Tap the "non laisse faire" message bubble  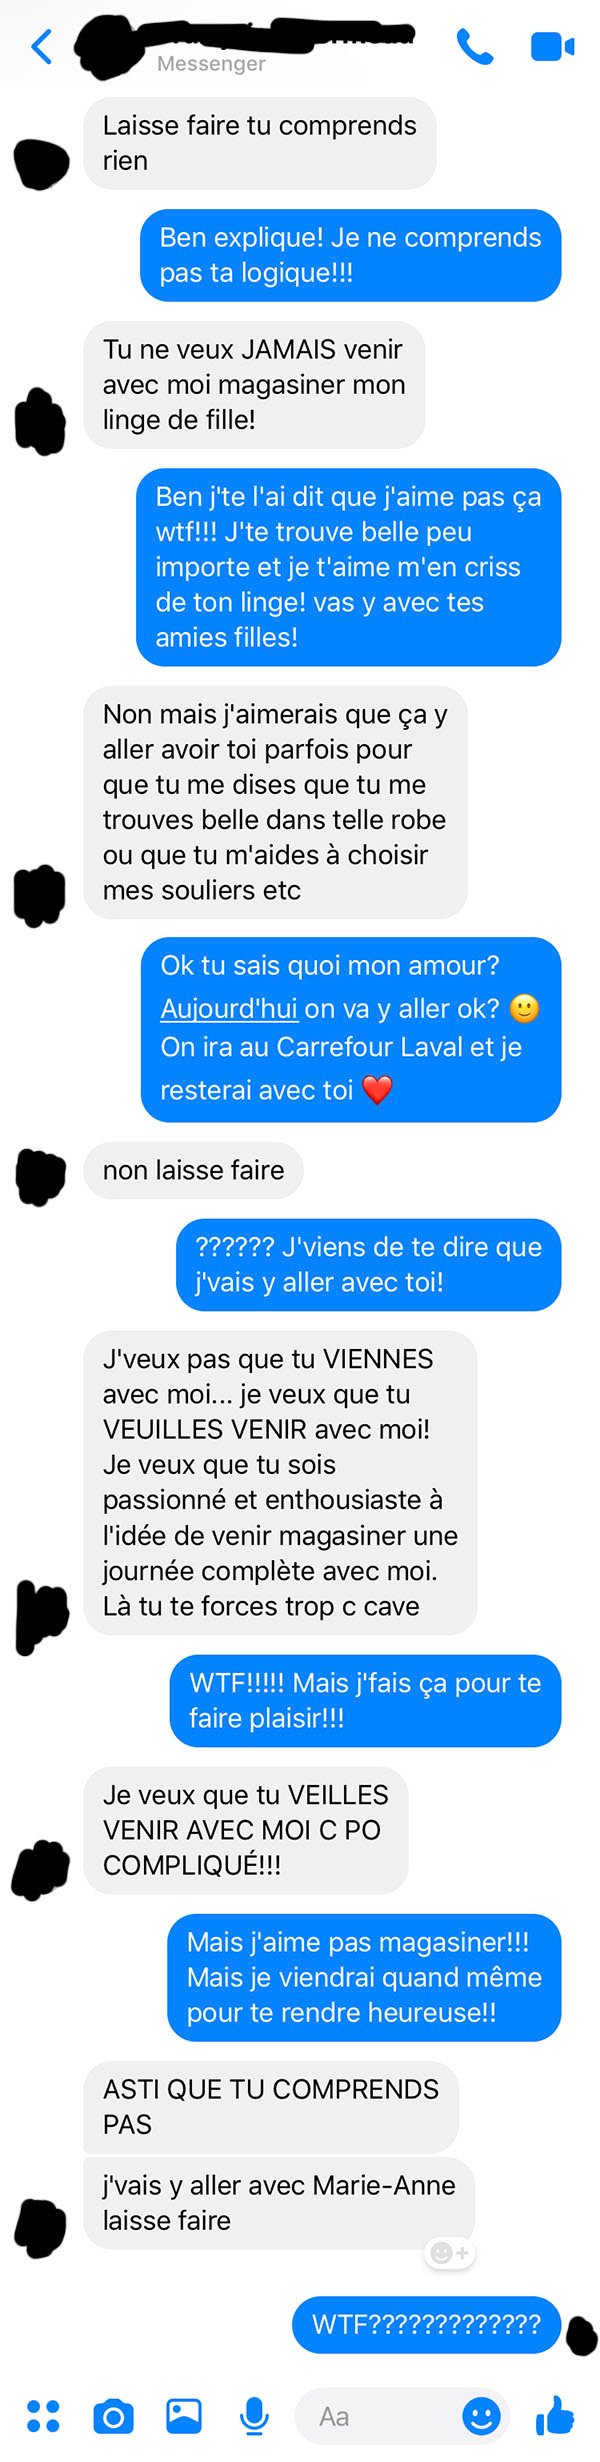[x=193, y=1169]
